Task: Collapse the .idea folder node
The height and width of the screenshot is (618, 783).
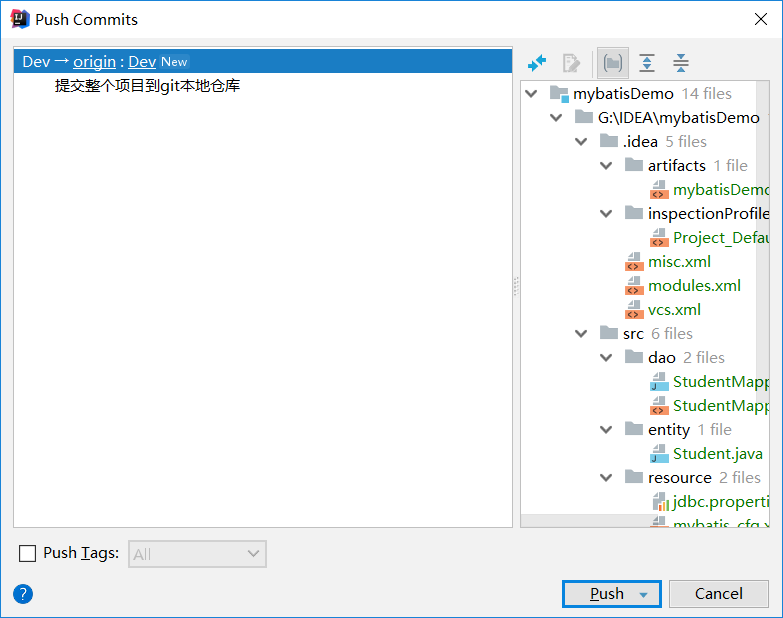Action: [581, 141]
